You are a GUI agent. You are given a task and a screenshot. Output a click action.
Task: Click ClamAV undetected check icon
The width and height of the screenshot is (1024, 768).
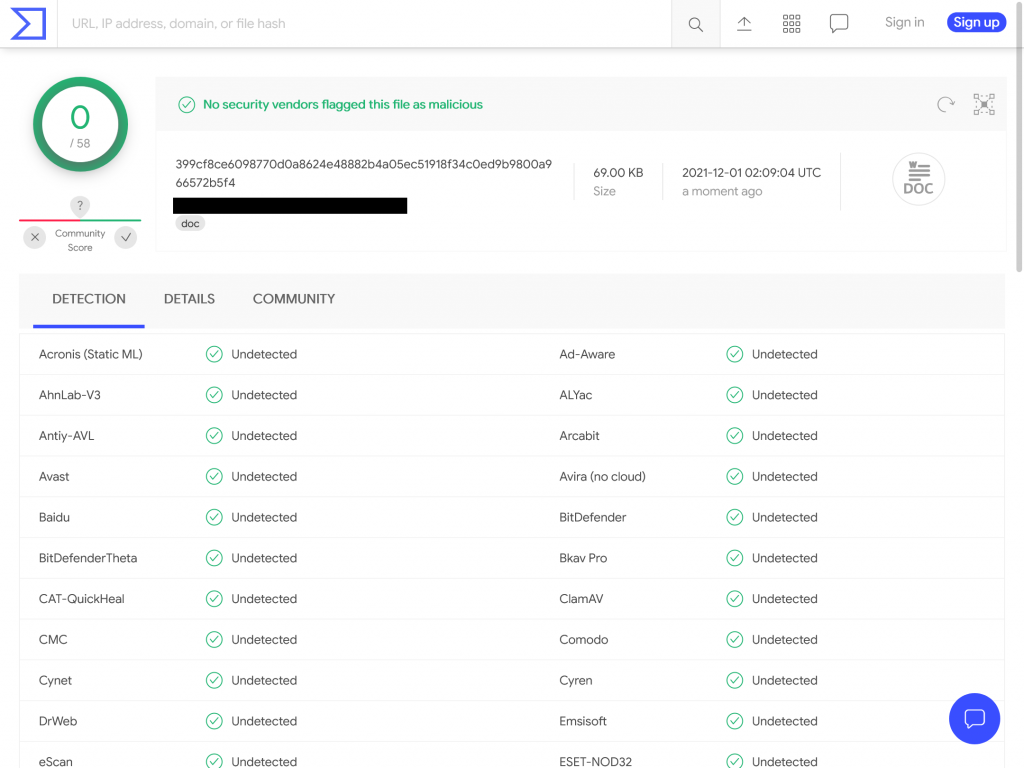735,599
